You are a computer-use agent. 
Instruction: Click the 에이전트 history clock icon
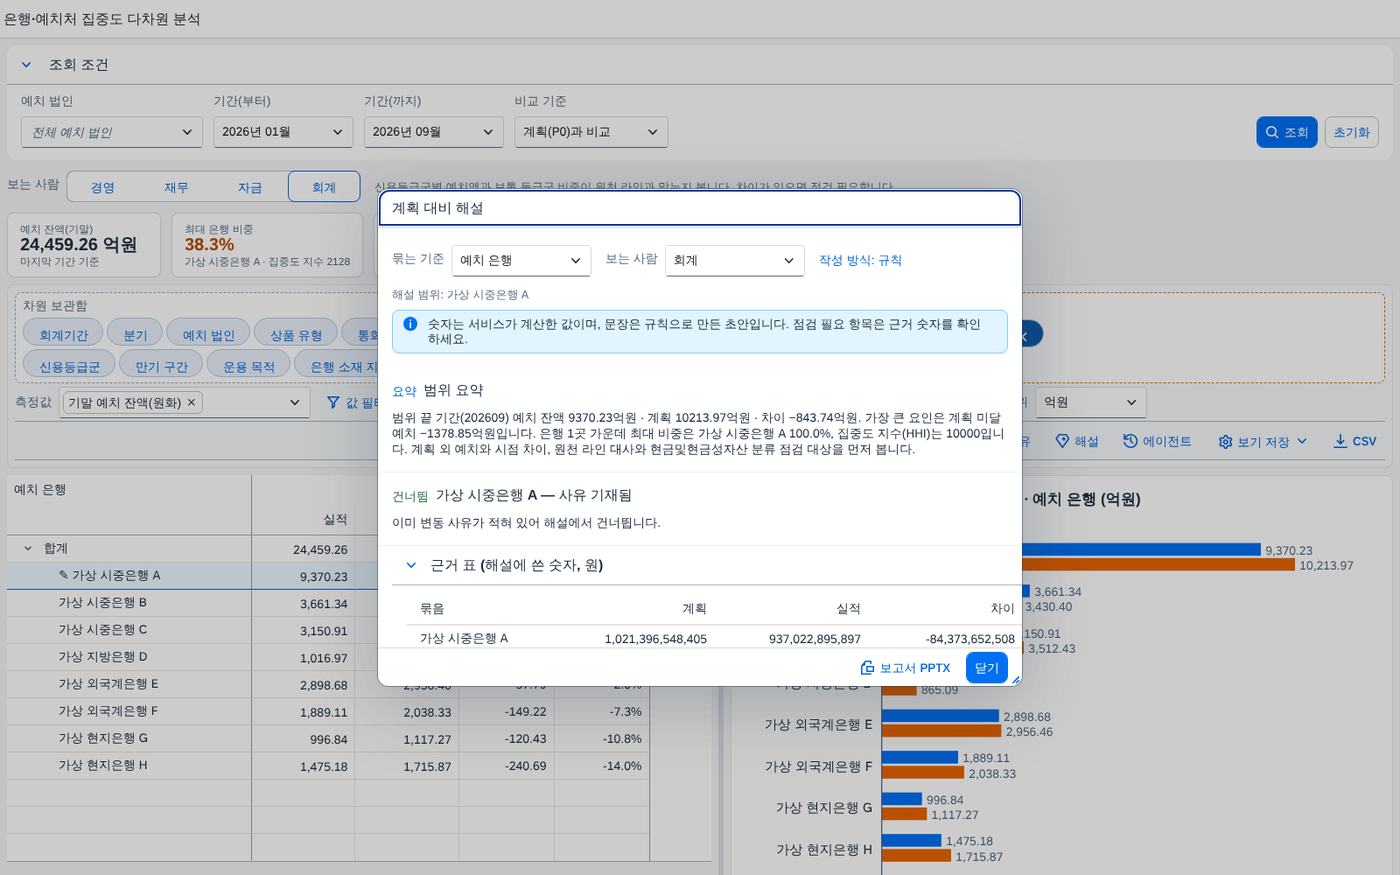click(1130, 441)
